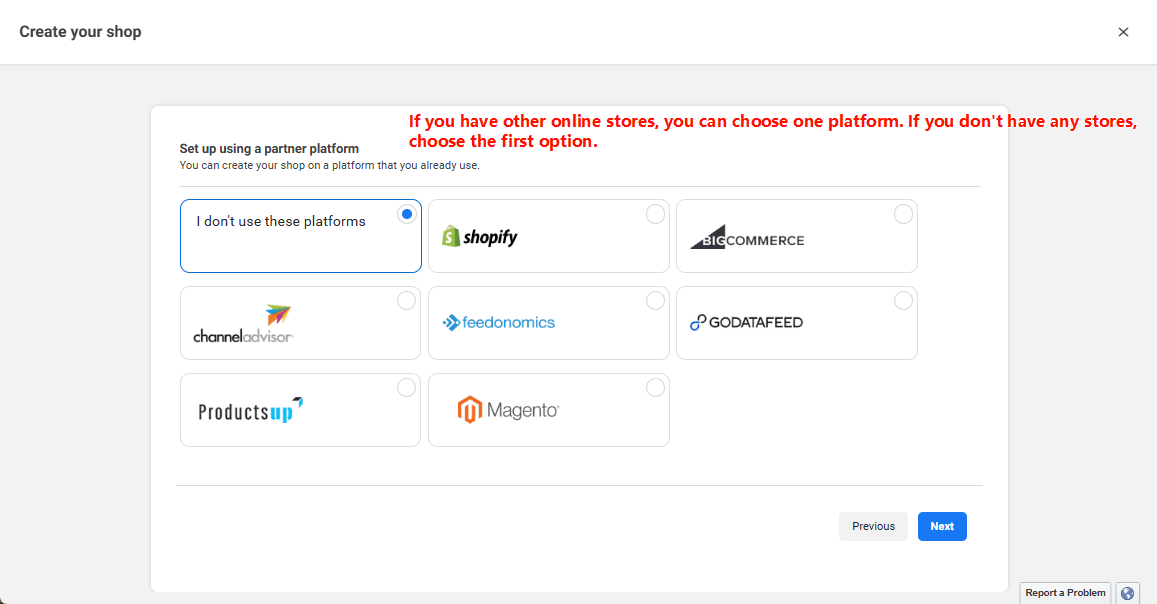
Task: Click the Productsup logo
Action: pos(250,410)
